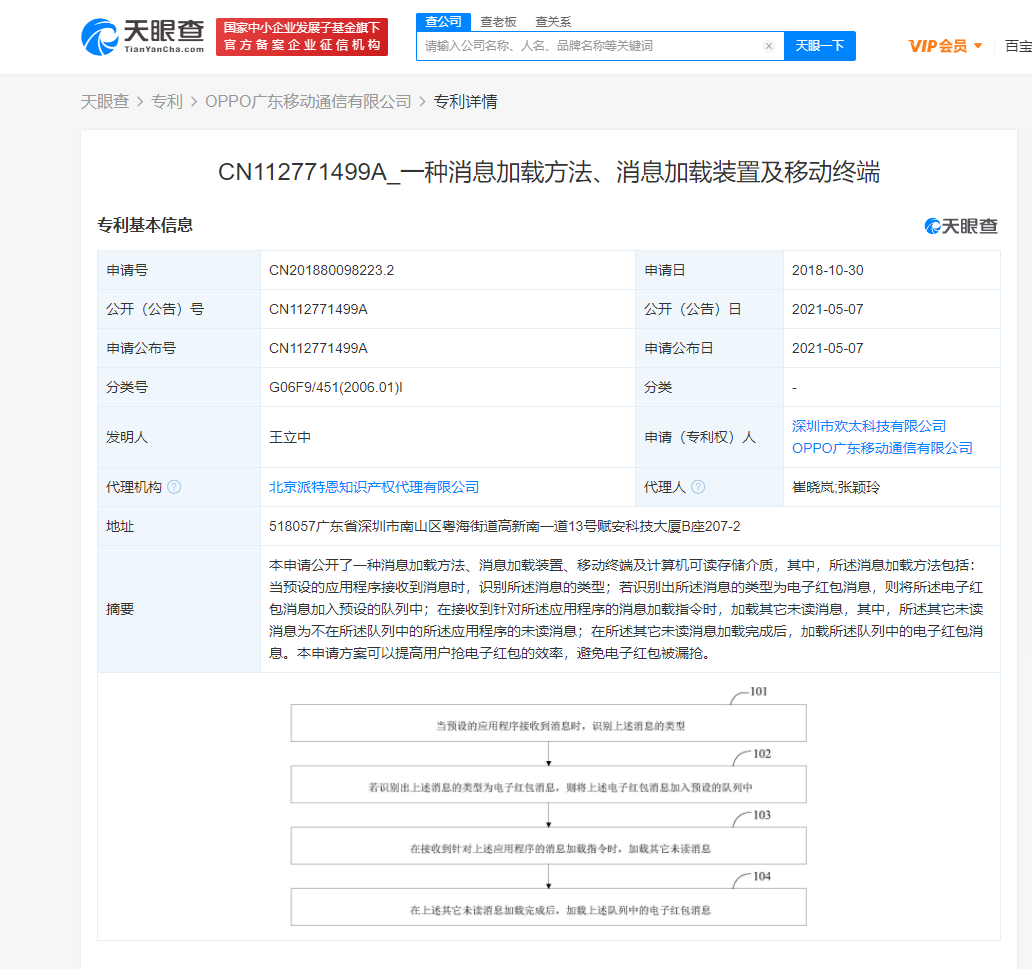Click the 专利基本信息 section heading
The height and width of the screenshot is (969, 1032).
coord(145,225)
